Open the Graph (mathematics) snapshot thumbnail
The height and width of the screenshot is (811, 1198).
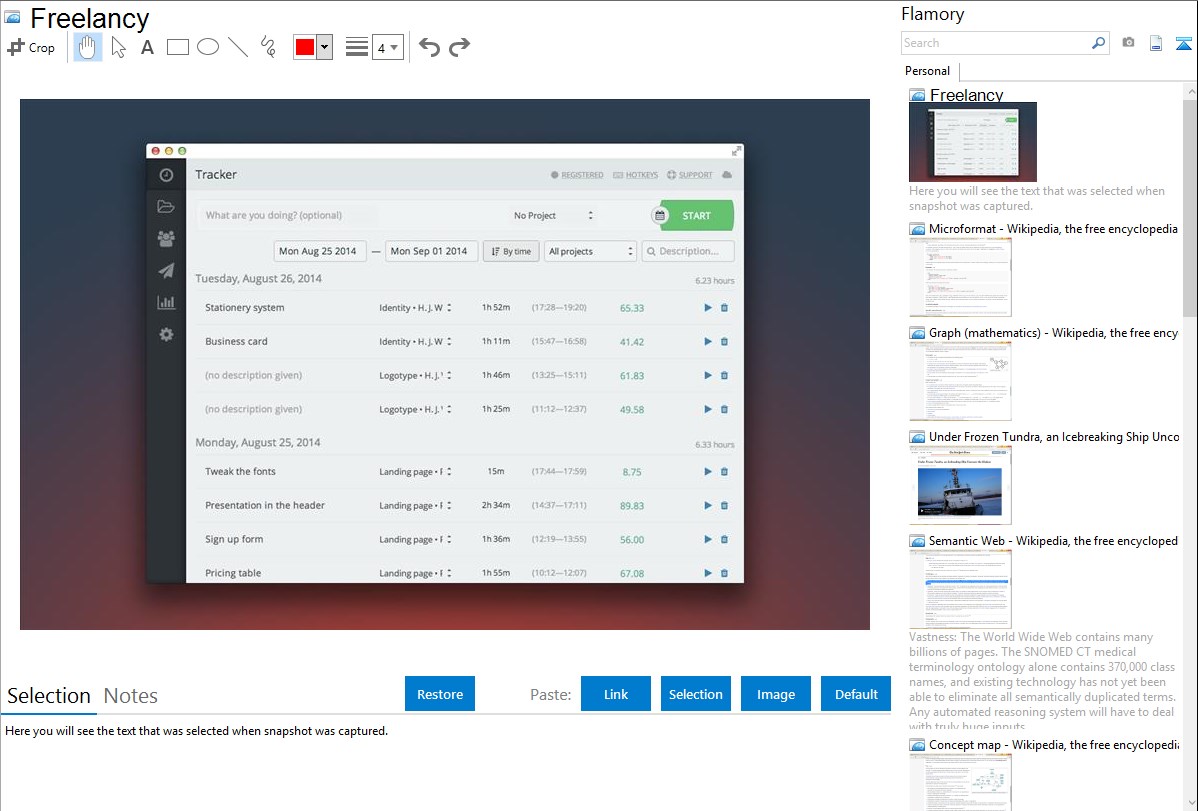pos(960,381)
